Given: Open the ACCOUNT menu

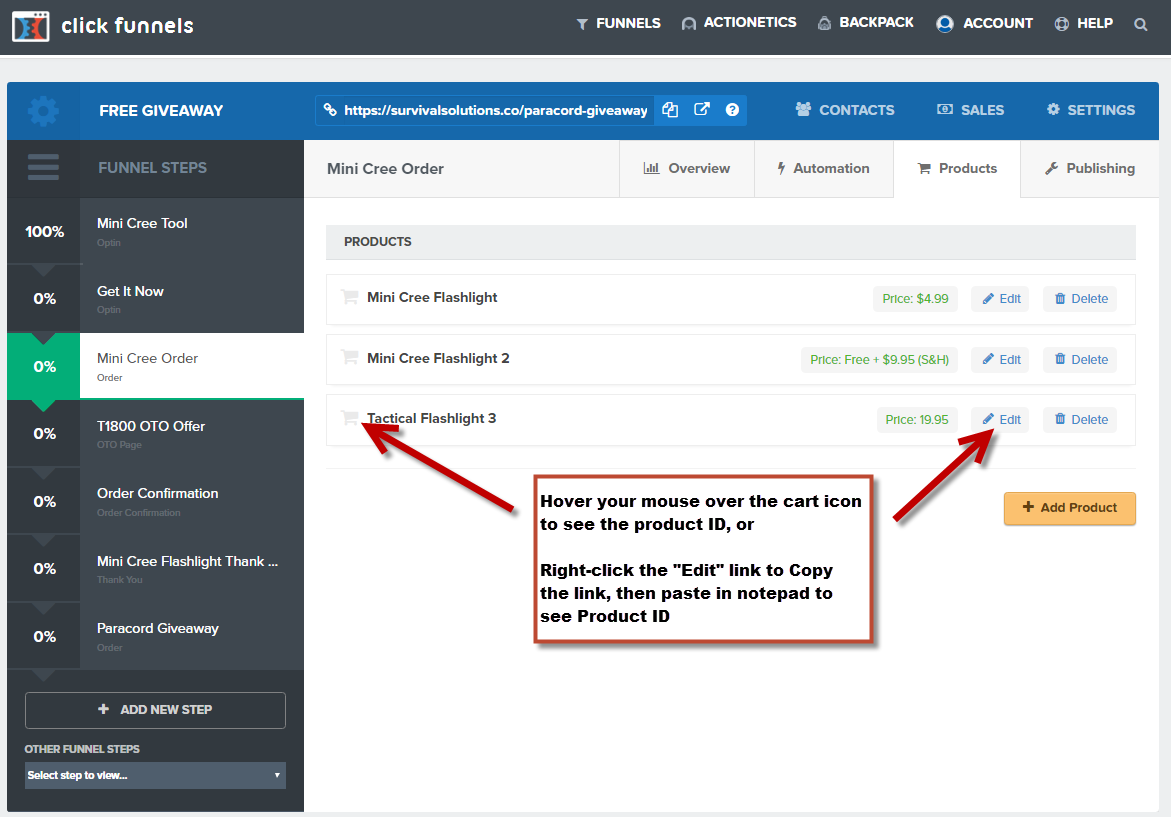Looking at the screenshot, I should pos(984,23).
